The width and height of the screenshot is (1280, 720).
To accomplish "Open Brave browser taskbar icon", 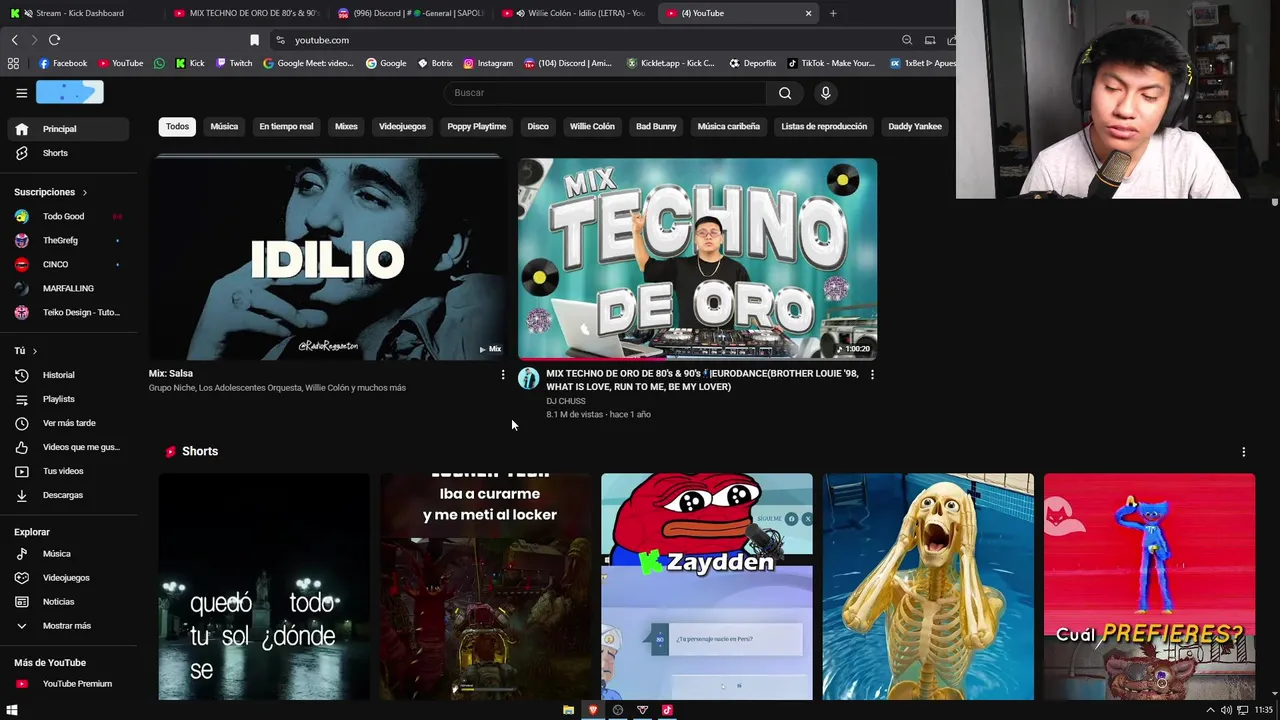I will (593, 710).
